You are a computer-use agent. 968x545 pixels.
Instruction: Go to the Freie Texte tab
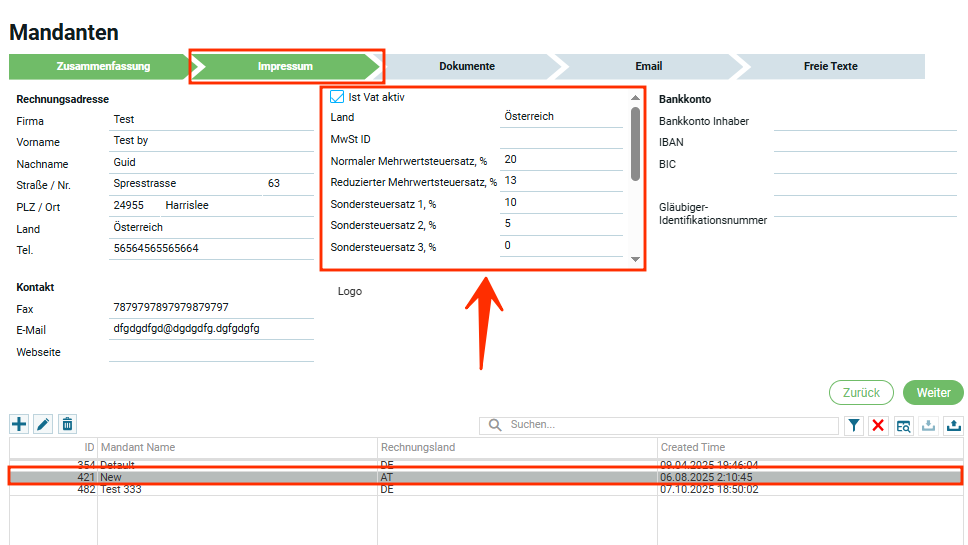pos(830,66)
